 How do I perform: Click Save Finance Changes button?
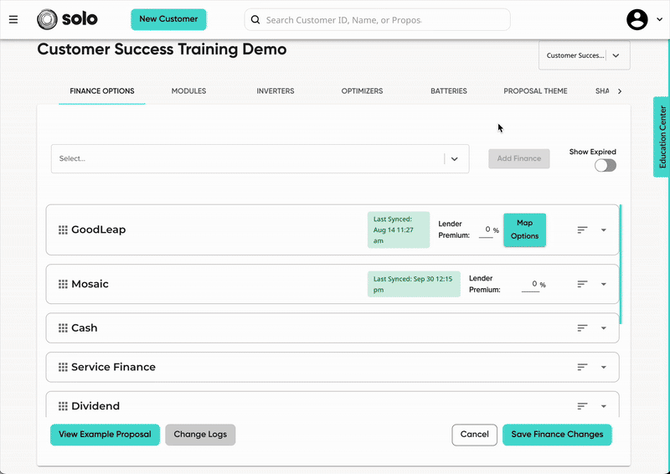tap(557, 435)
